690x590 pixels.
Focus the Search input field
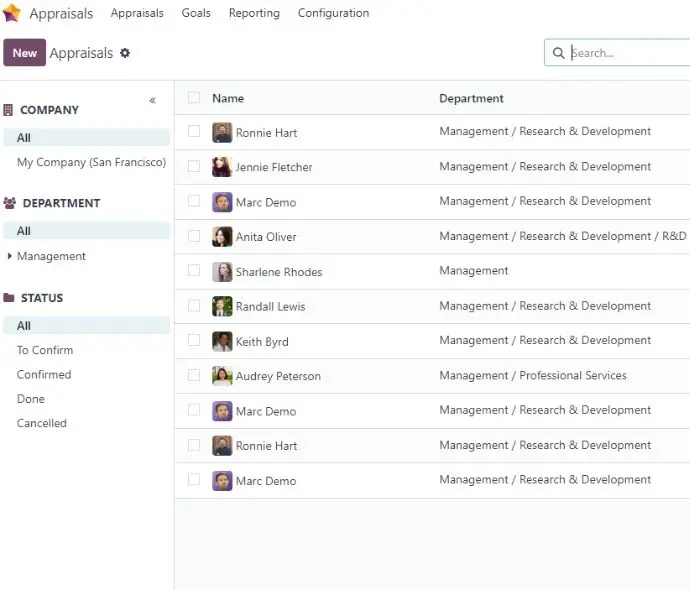tap(629, 53)
